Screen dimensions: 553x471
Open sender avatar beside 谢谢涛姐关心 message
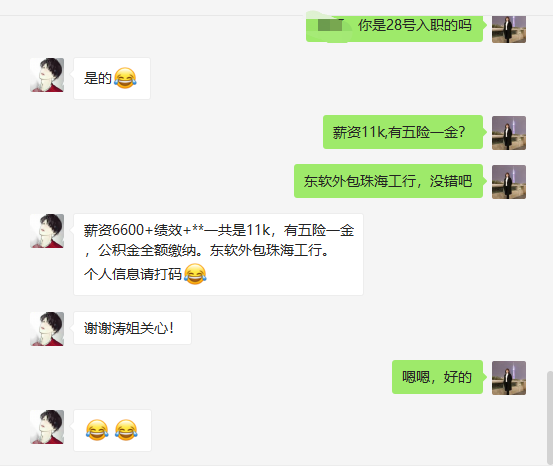[x=47, y=329]
